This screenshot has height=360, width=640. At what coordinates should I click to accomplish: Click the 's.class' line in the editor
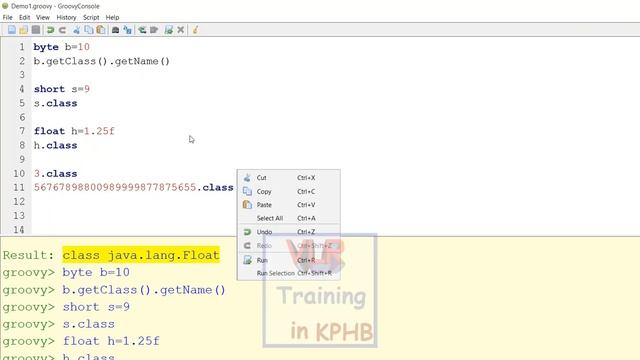(x=56, y=103)
